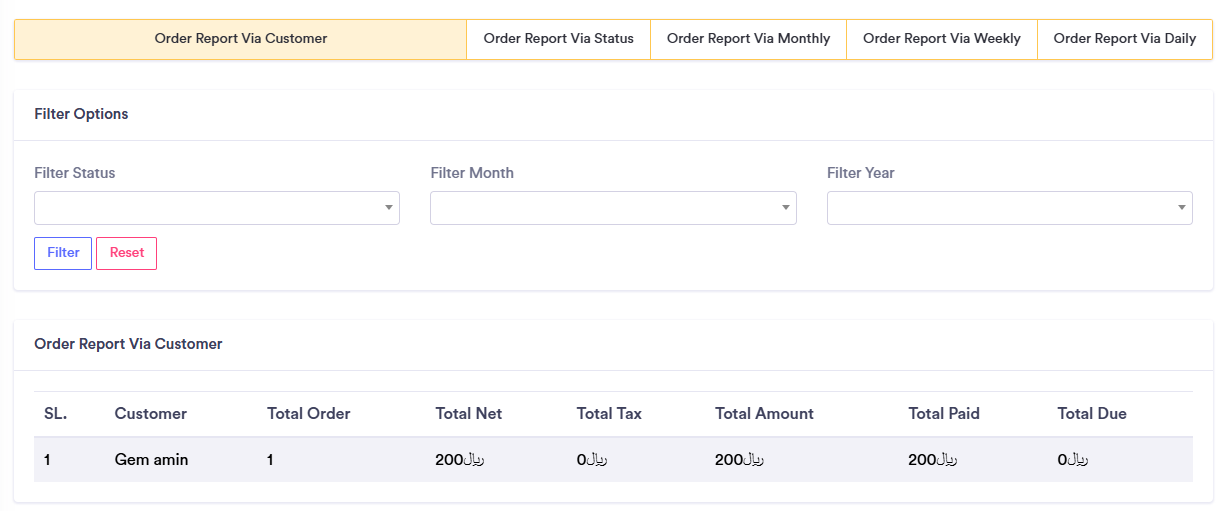Screen dimensions: 1226x511
Task: Select Order Report Via Weekly tab
Action: click(941, 39)
